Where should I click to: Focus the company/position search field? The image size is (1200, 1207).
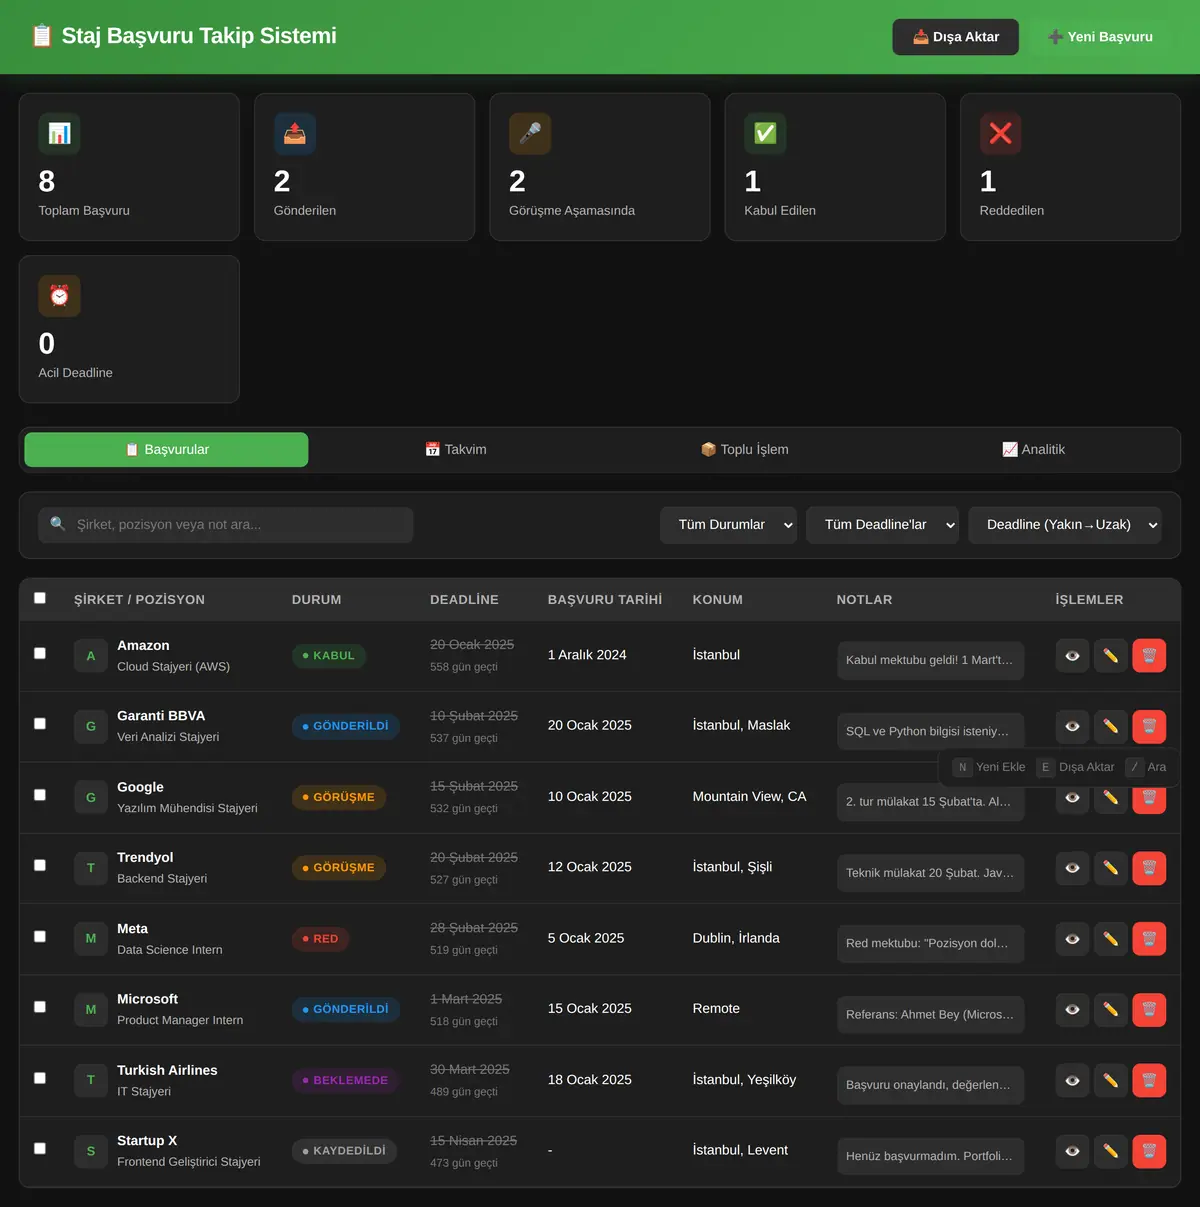[226, 525]
